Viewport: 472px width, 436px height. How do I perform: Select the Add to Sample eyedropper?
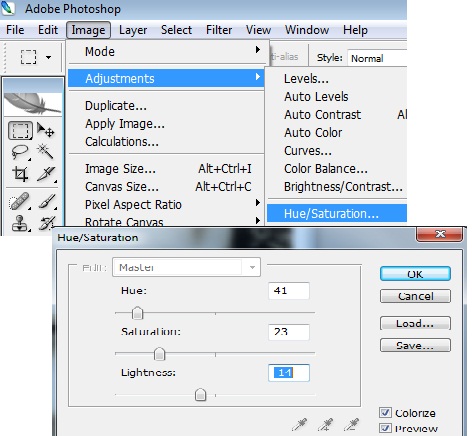click(x=325, y=424)
